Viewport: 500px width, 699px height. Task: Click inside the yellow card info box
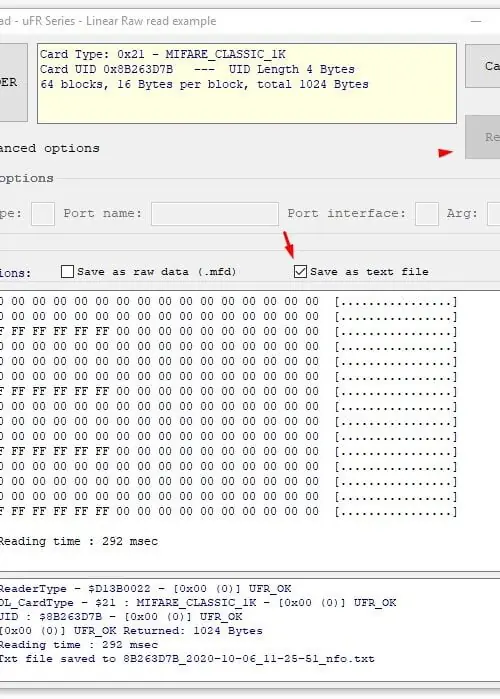[x=247, y=83]
